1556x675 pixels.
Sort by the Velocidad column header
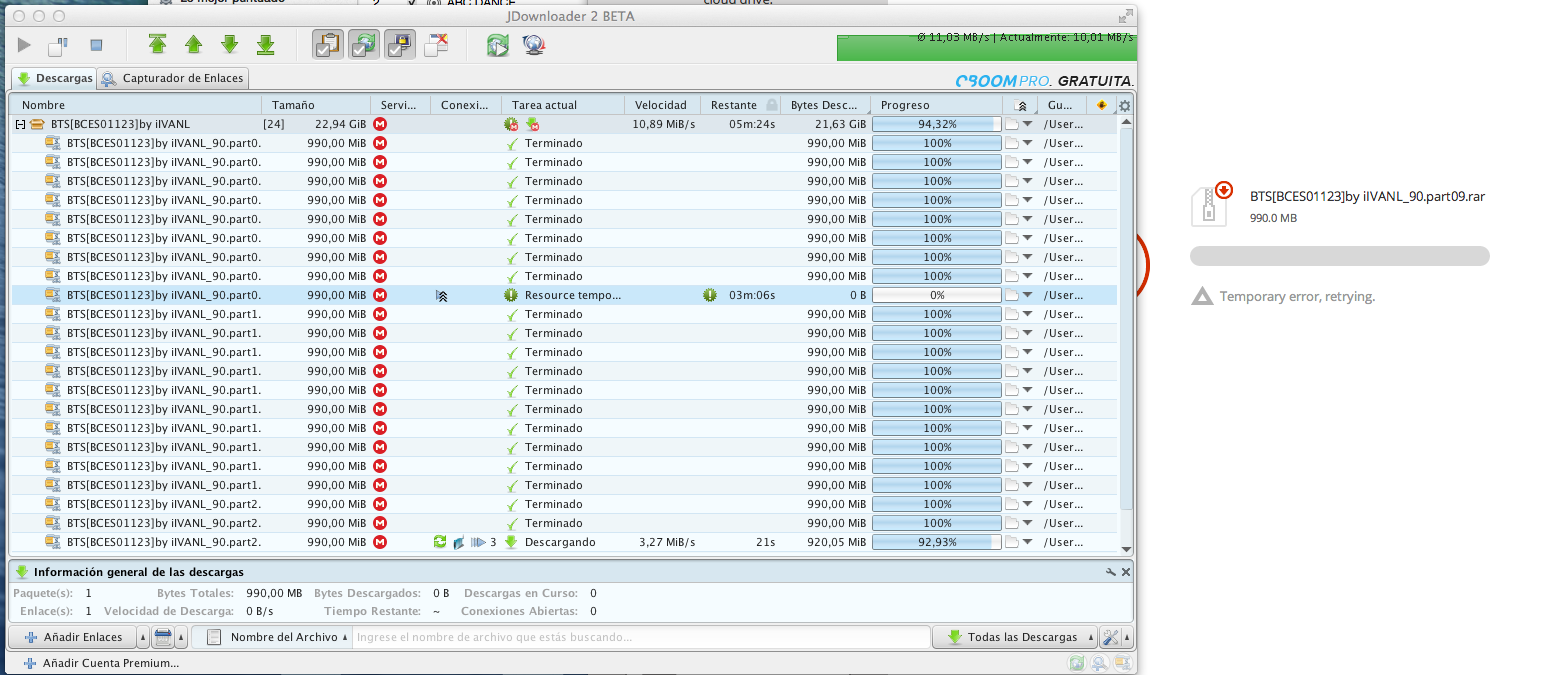tap(661, 105)
